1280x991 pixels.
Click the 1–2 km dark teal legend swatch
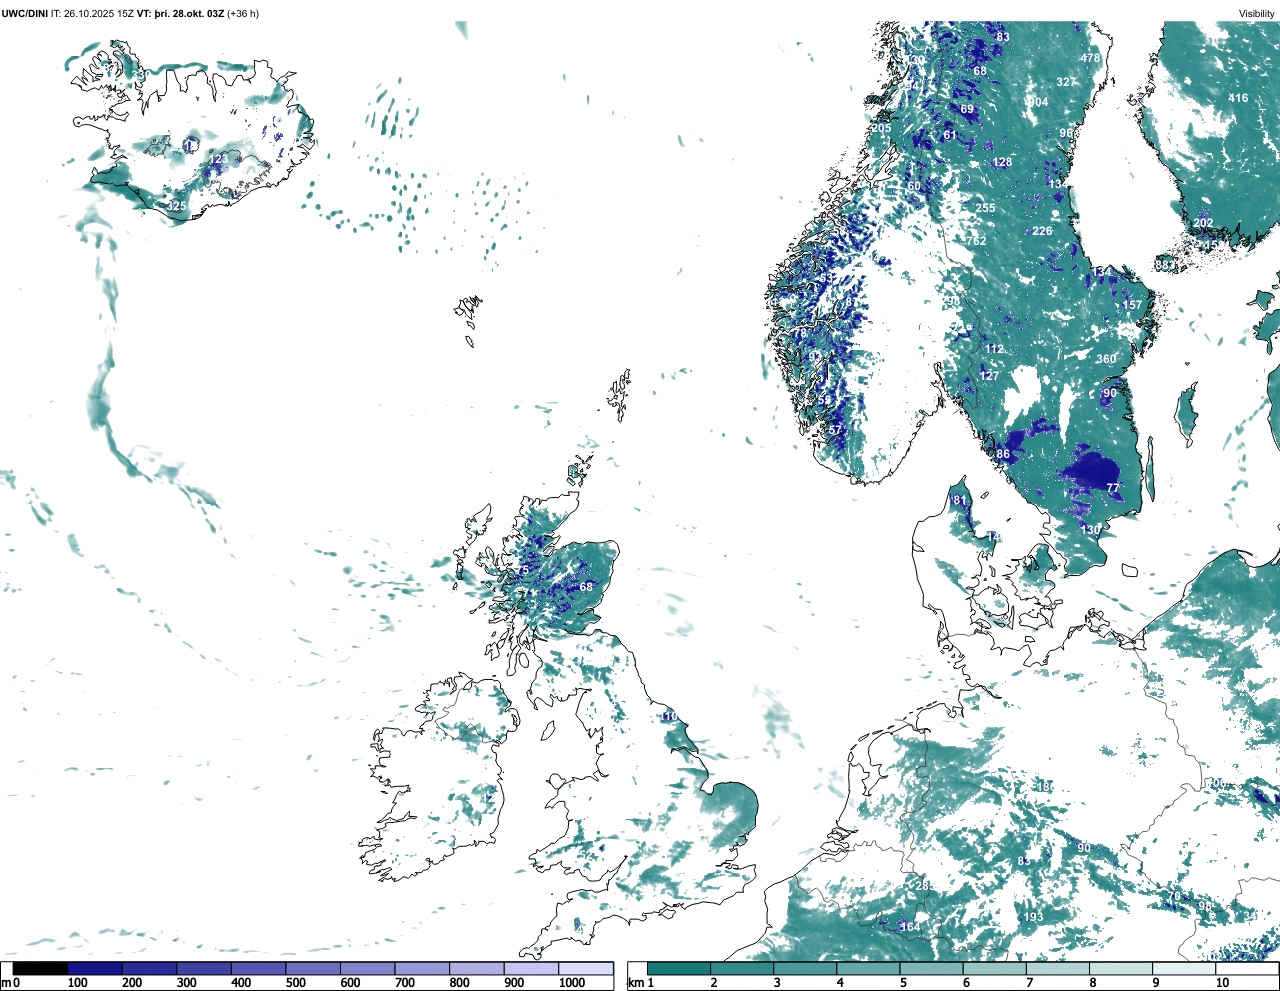tap(679, 969)
